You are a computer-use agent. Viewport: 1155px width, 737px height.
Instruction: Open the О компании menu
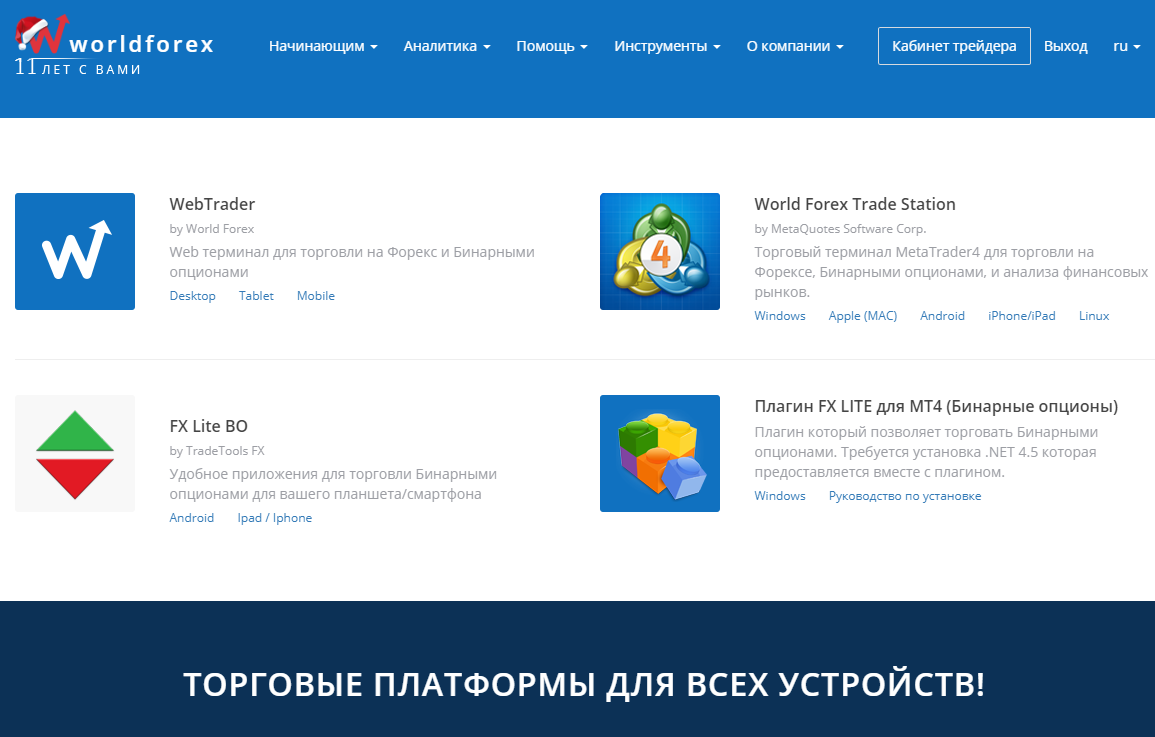[795, 46]
